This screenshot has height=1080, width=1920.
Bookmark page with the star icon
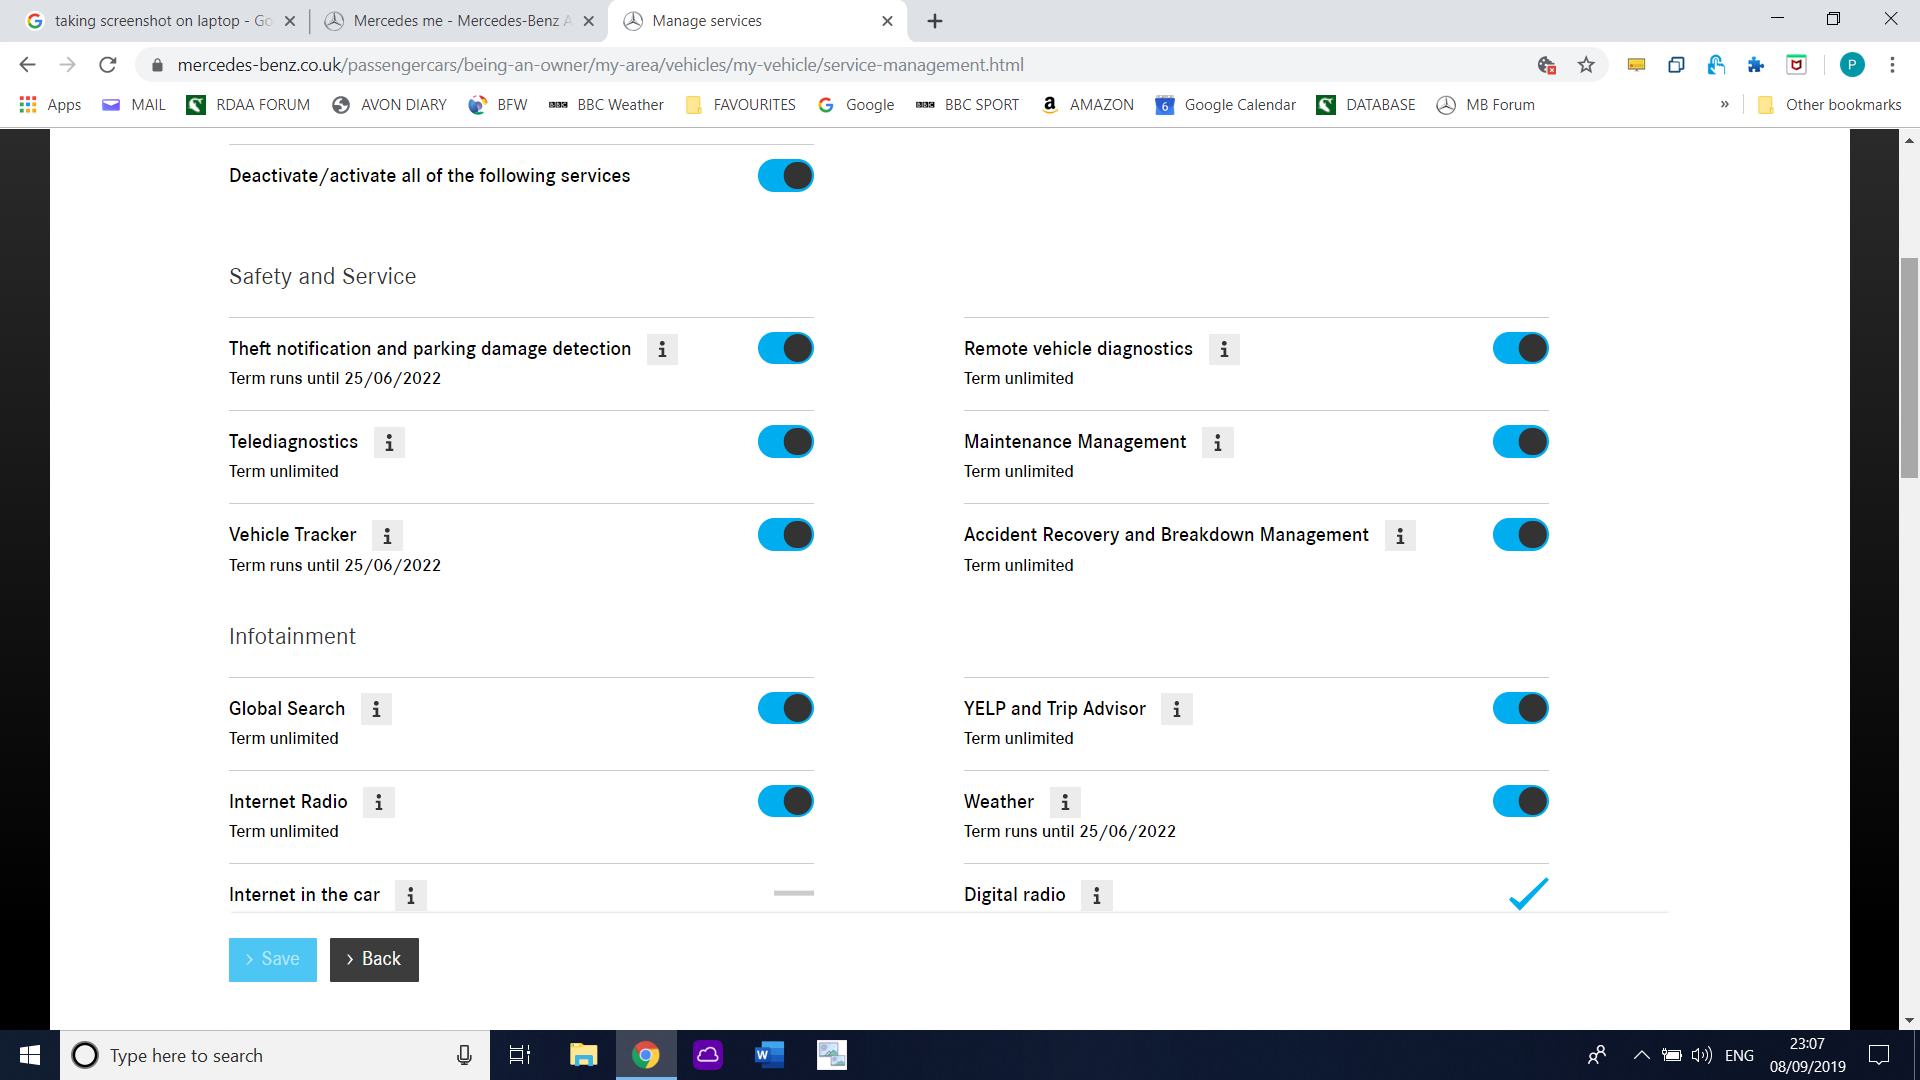pyautogui.click(x=1586, y=65)
